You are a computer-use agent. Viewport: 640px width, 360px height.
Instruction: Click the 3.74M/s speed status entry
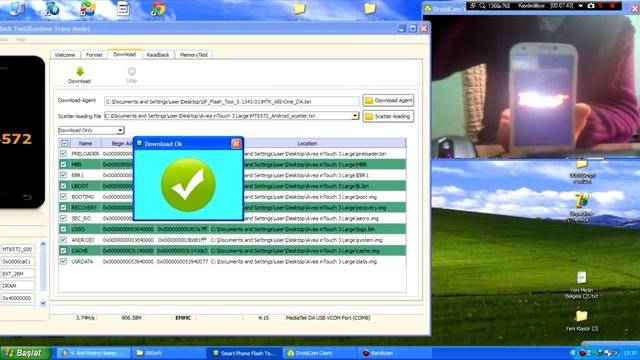point(85,318)
